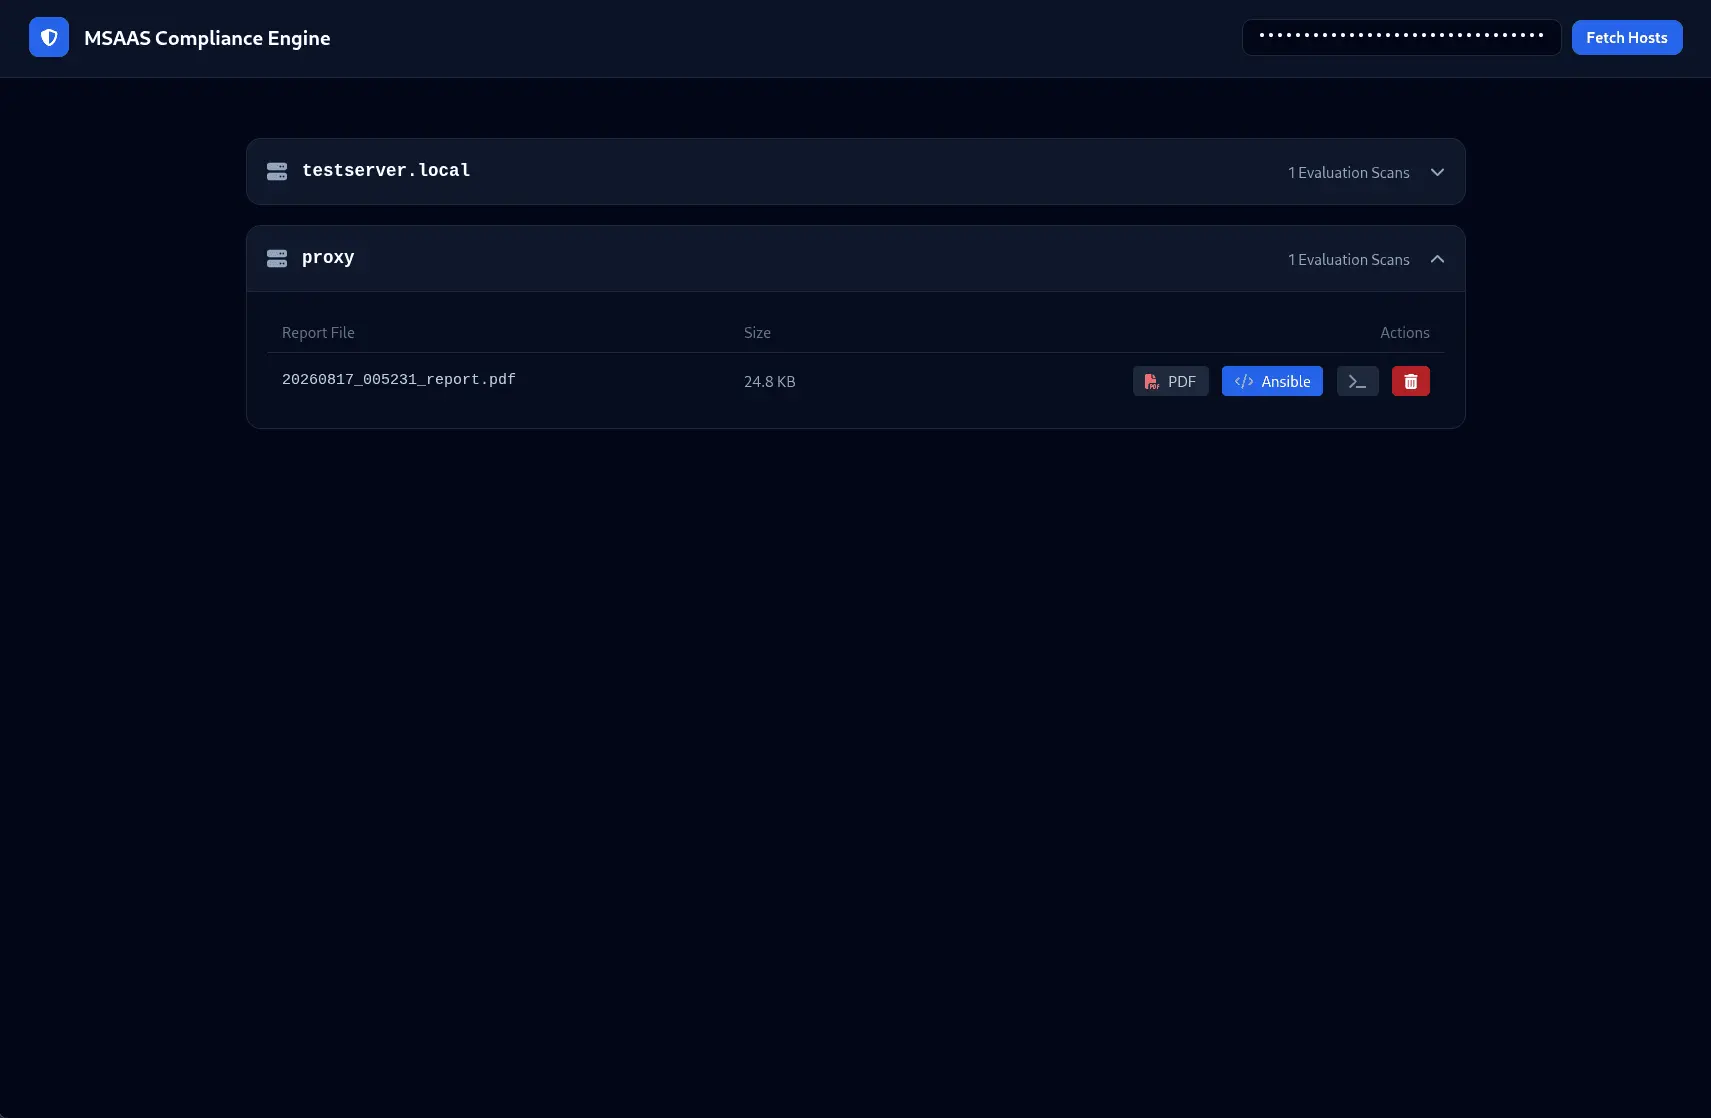1711x1118 pixels.
Task: Click the proxy host name
Action: click(328, 258)
